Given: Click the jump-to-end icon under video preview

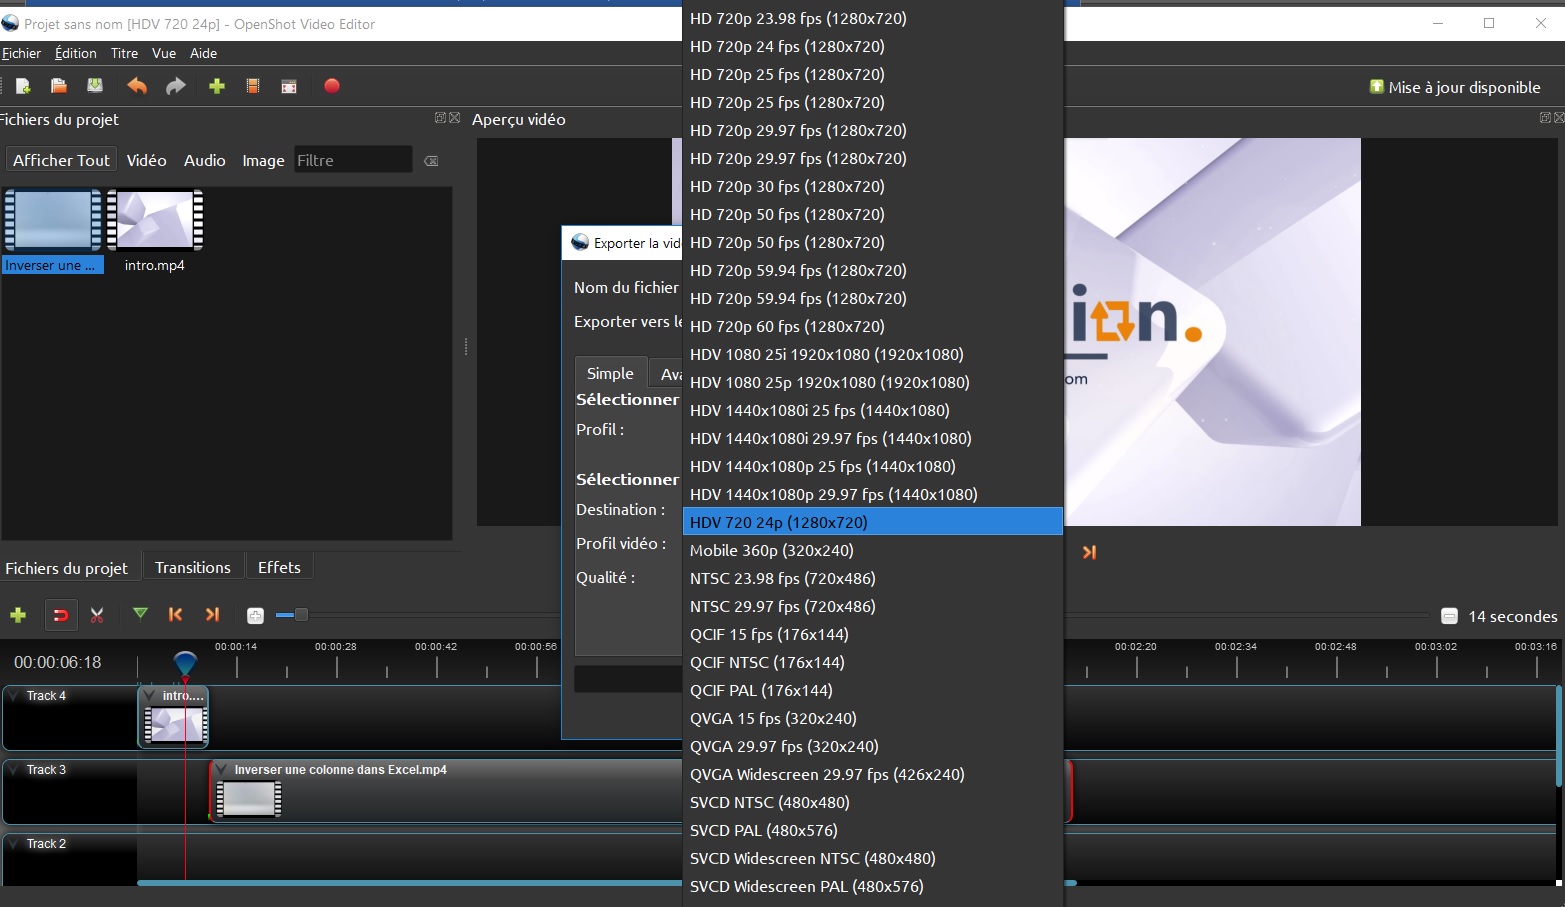Looking at the screenshot, I should [1089, 552].
